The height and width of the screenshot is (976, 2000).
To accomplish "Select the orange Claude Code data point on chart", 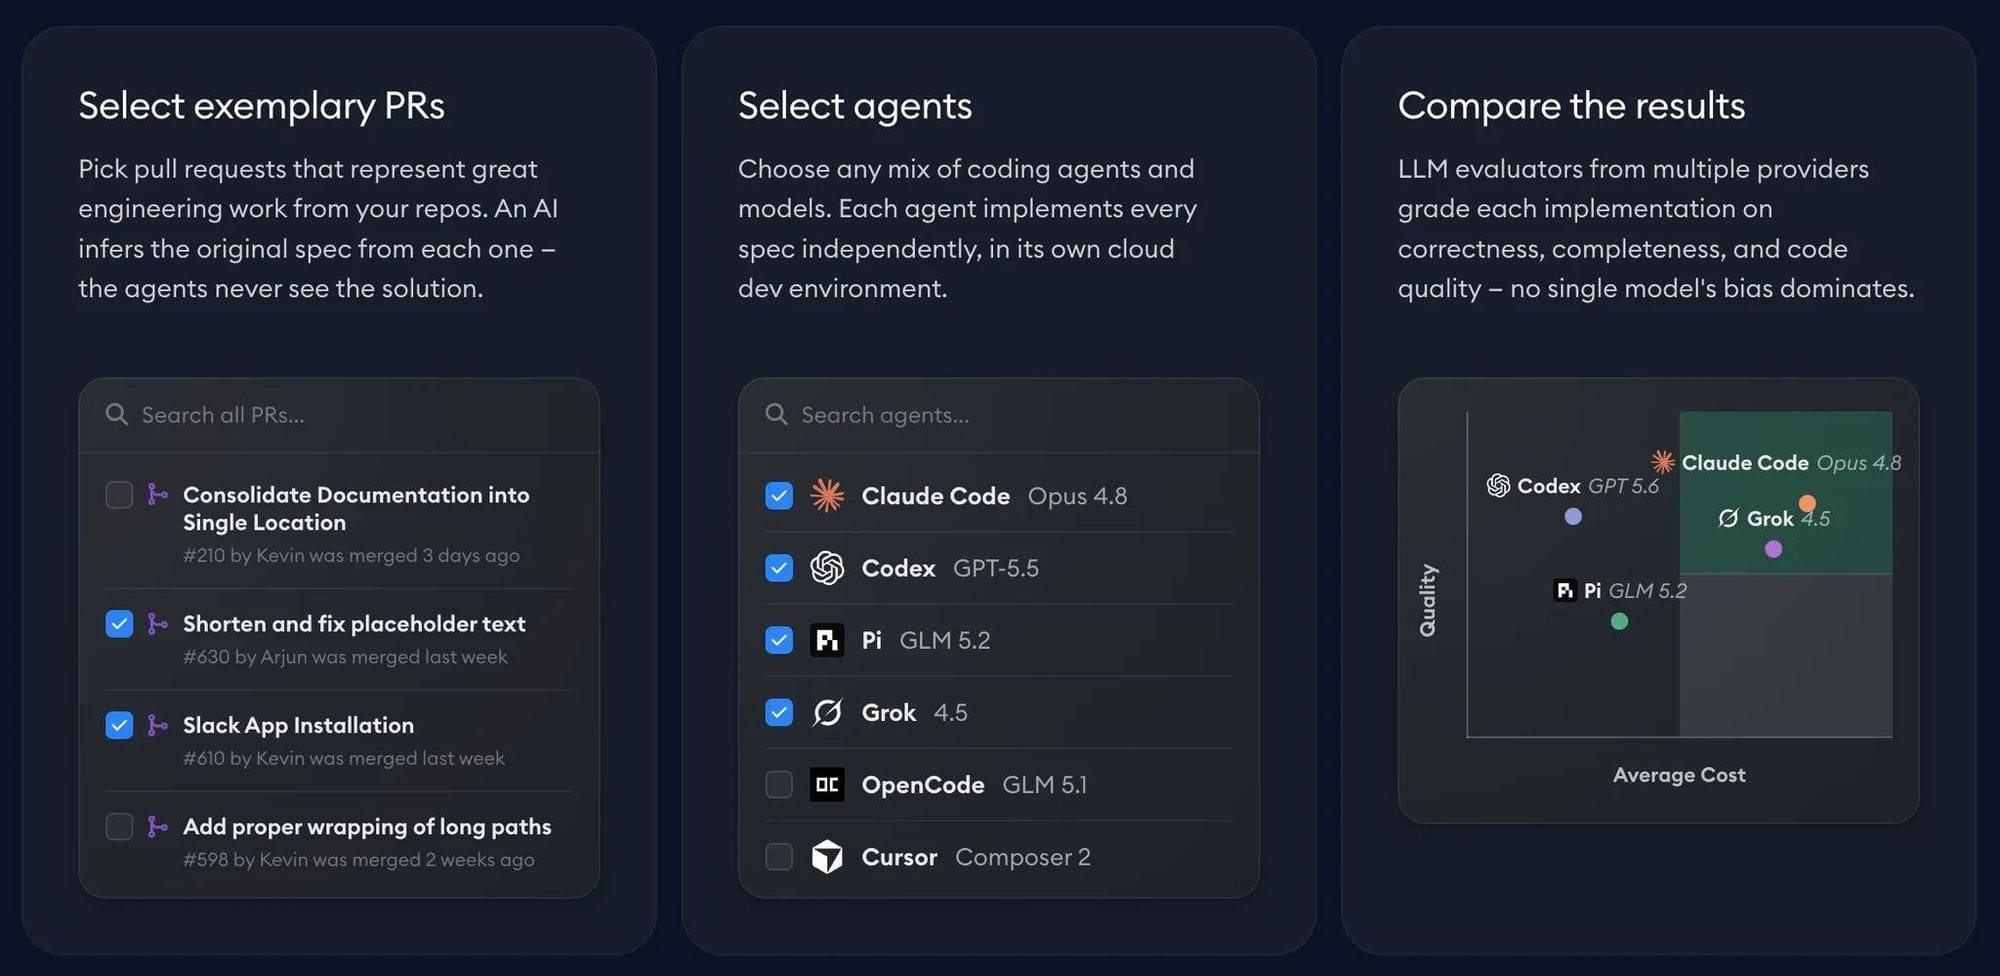I will pos(1807,503).
